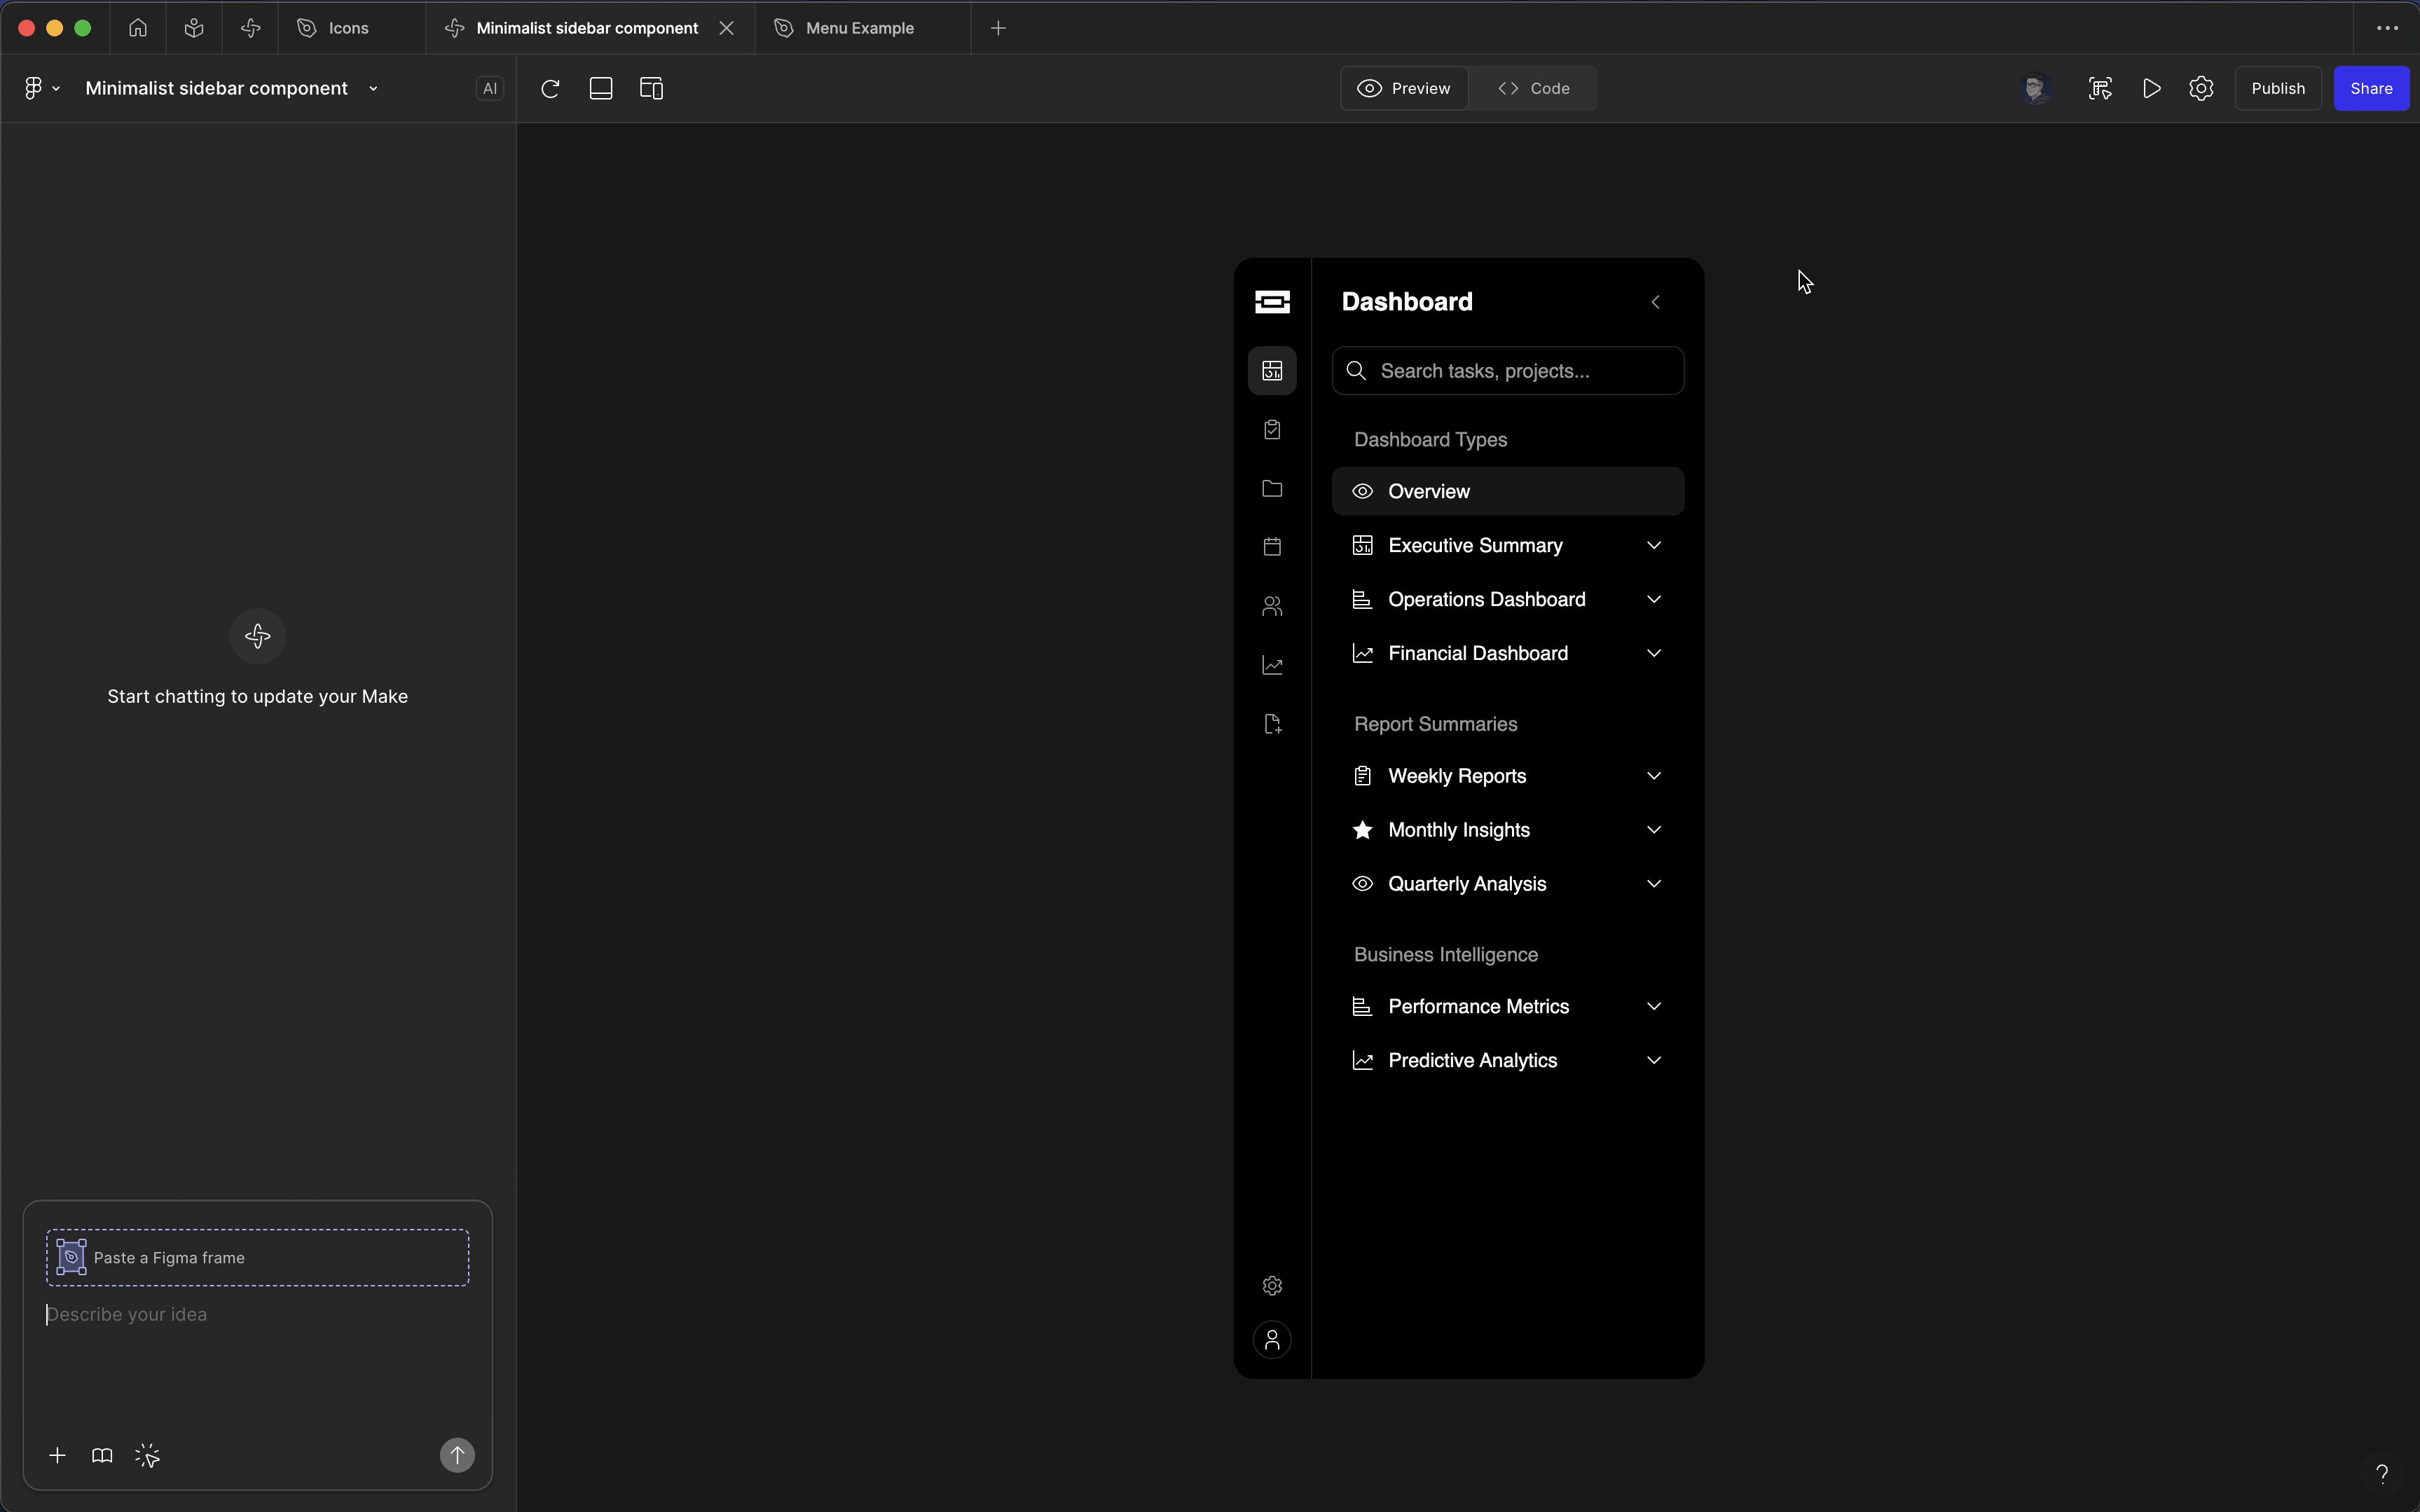Viewport: 2420px width, 1512px height.
Task: Switch to Preview view
Action: (x=1404, y=89)
